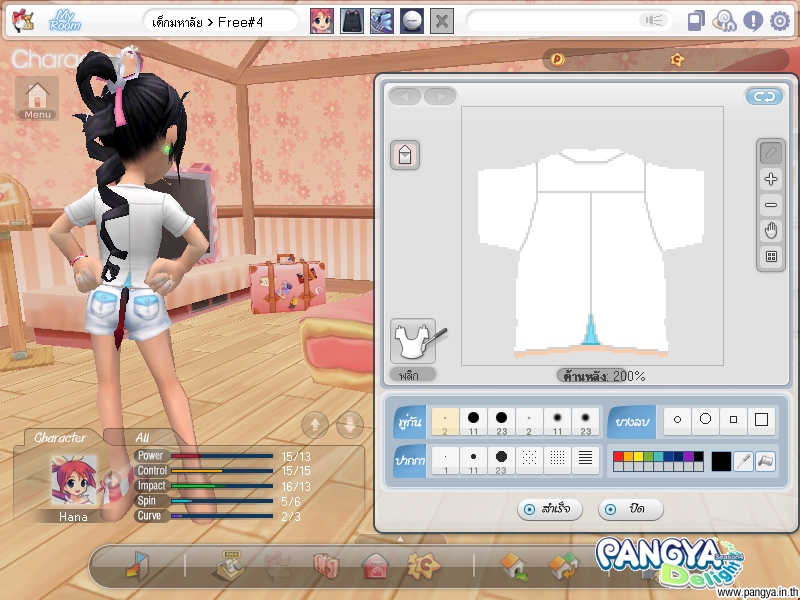Viewport: 800px width, 600px height.
Task: Pick the yellow palette color
Action: pos(638,456)
